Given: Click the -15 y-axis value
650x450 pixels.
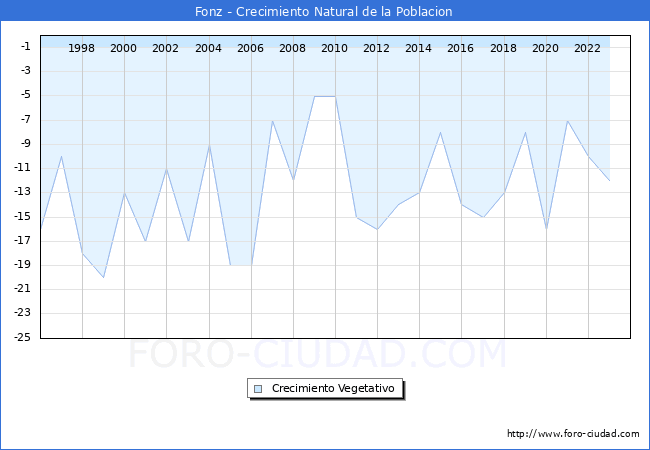Looking at the screenshot, I should (x=23, y=216).
